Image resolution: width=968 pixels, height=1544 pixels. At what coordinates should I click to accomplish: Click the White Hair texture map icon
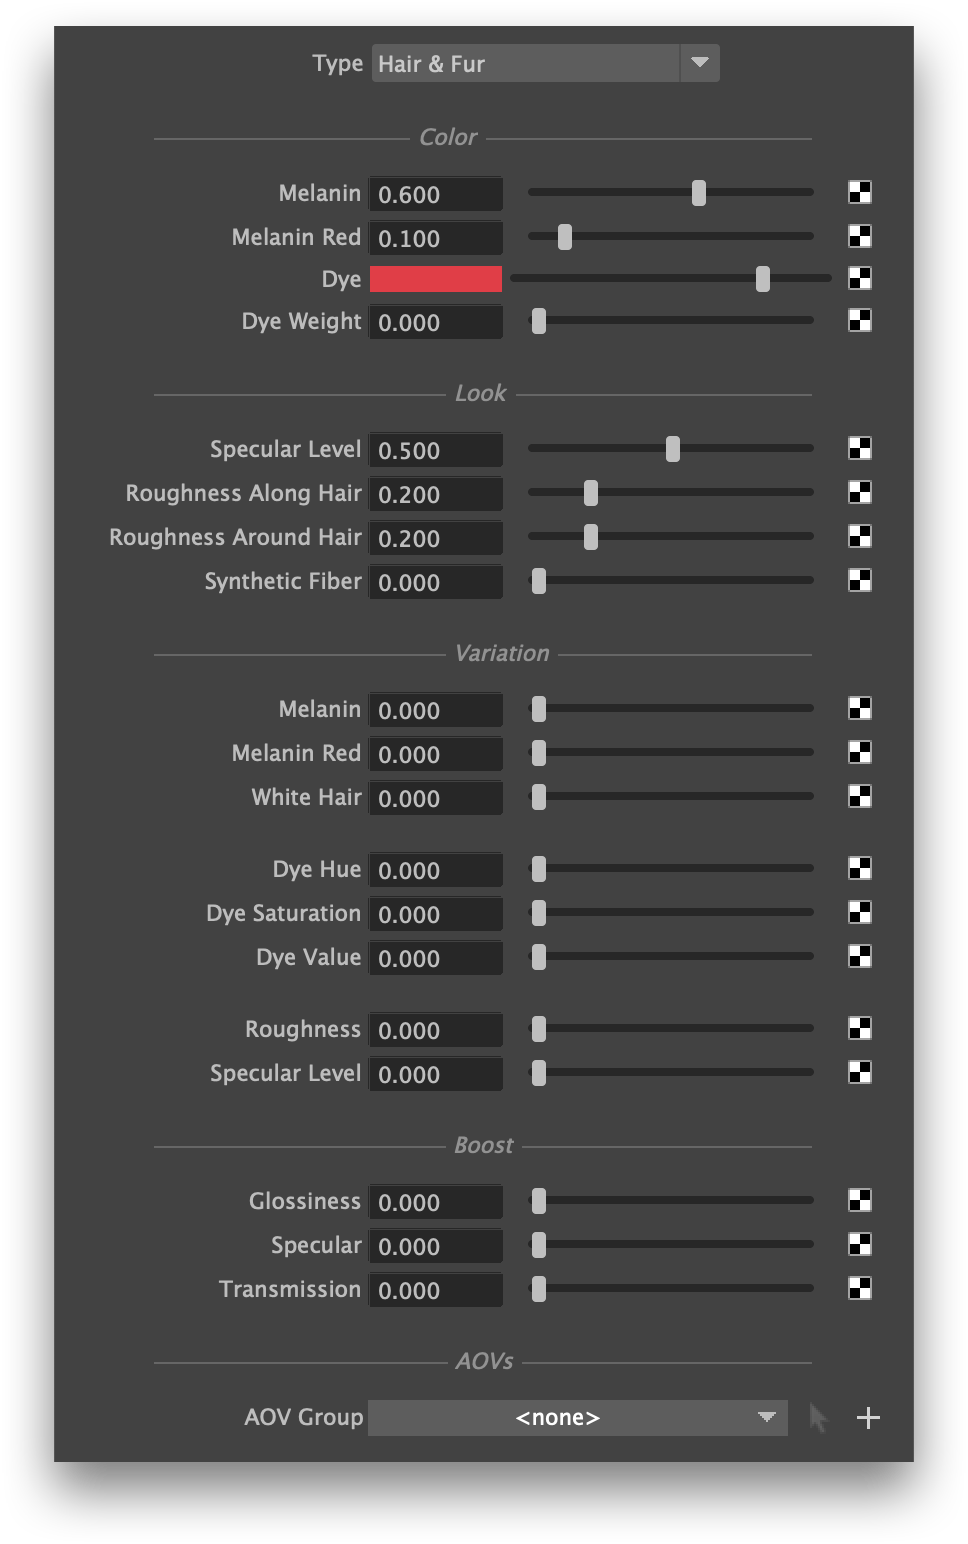pyautogui.click(x=859, y=797)
